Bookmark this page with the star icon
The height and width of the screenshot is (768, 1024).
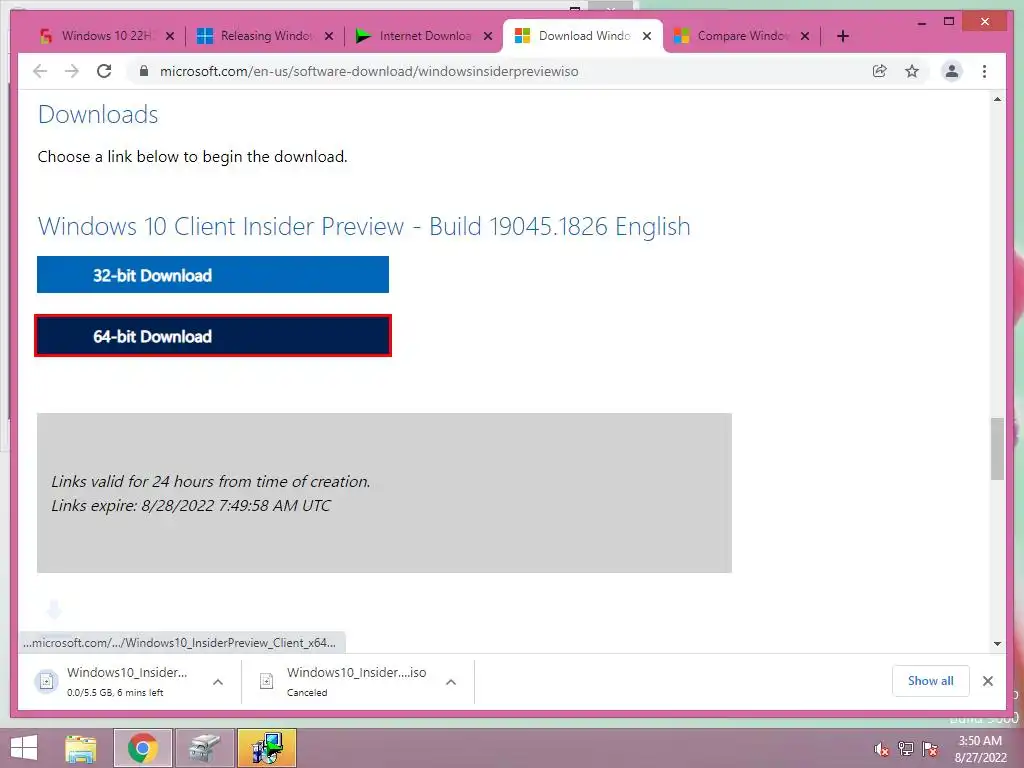point(912,71)
